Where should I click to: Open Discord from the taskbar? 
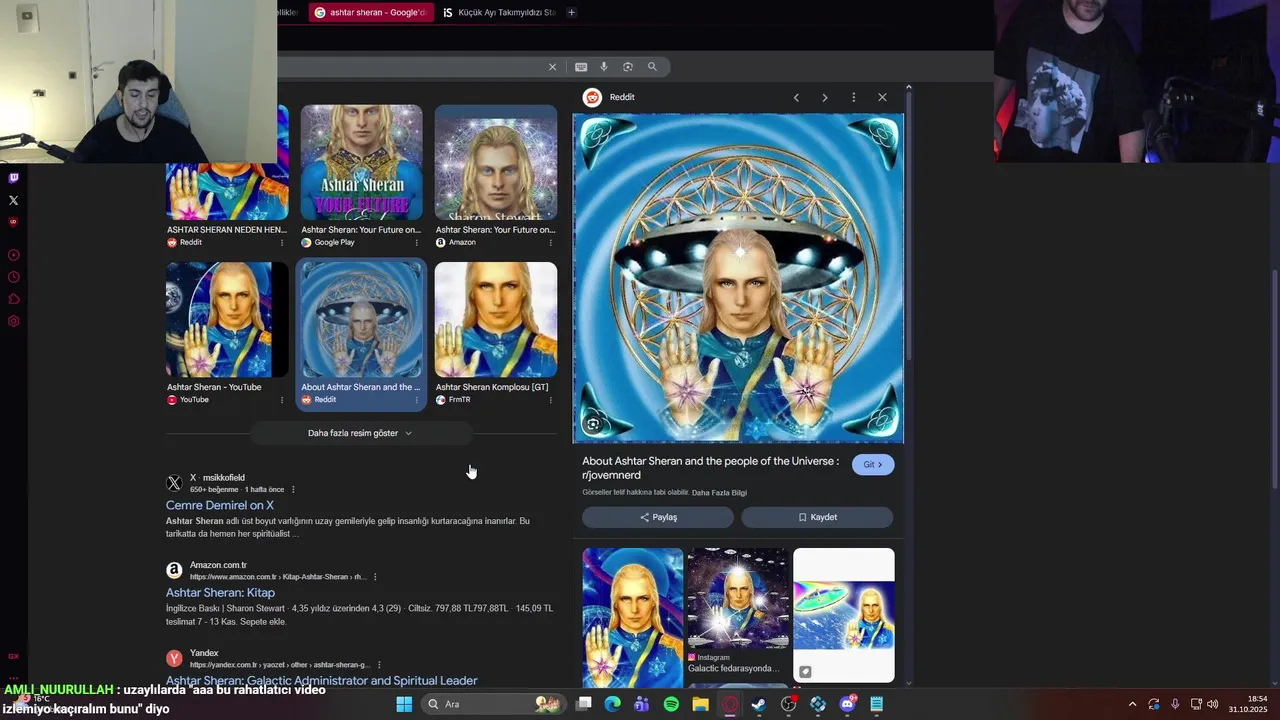847,704
